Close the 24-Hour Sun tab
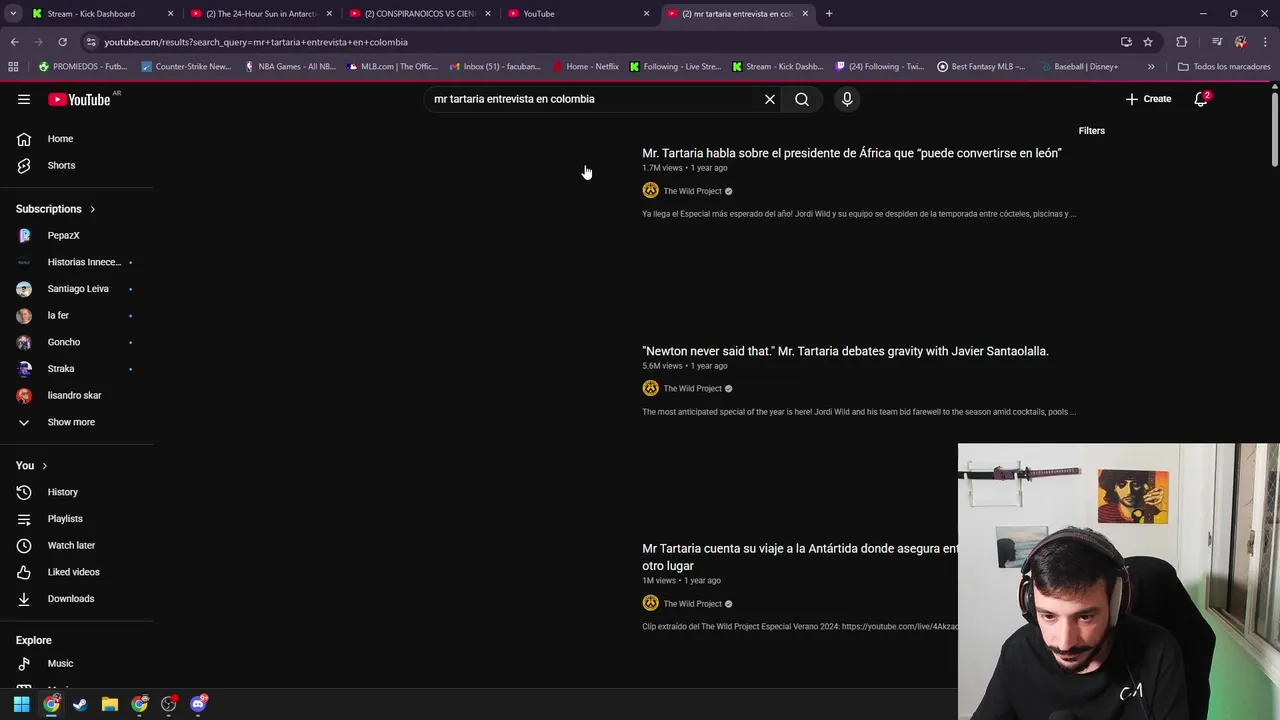The height and width of the screenshot is (720, 1280). tap(329, 14)
